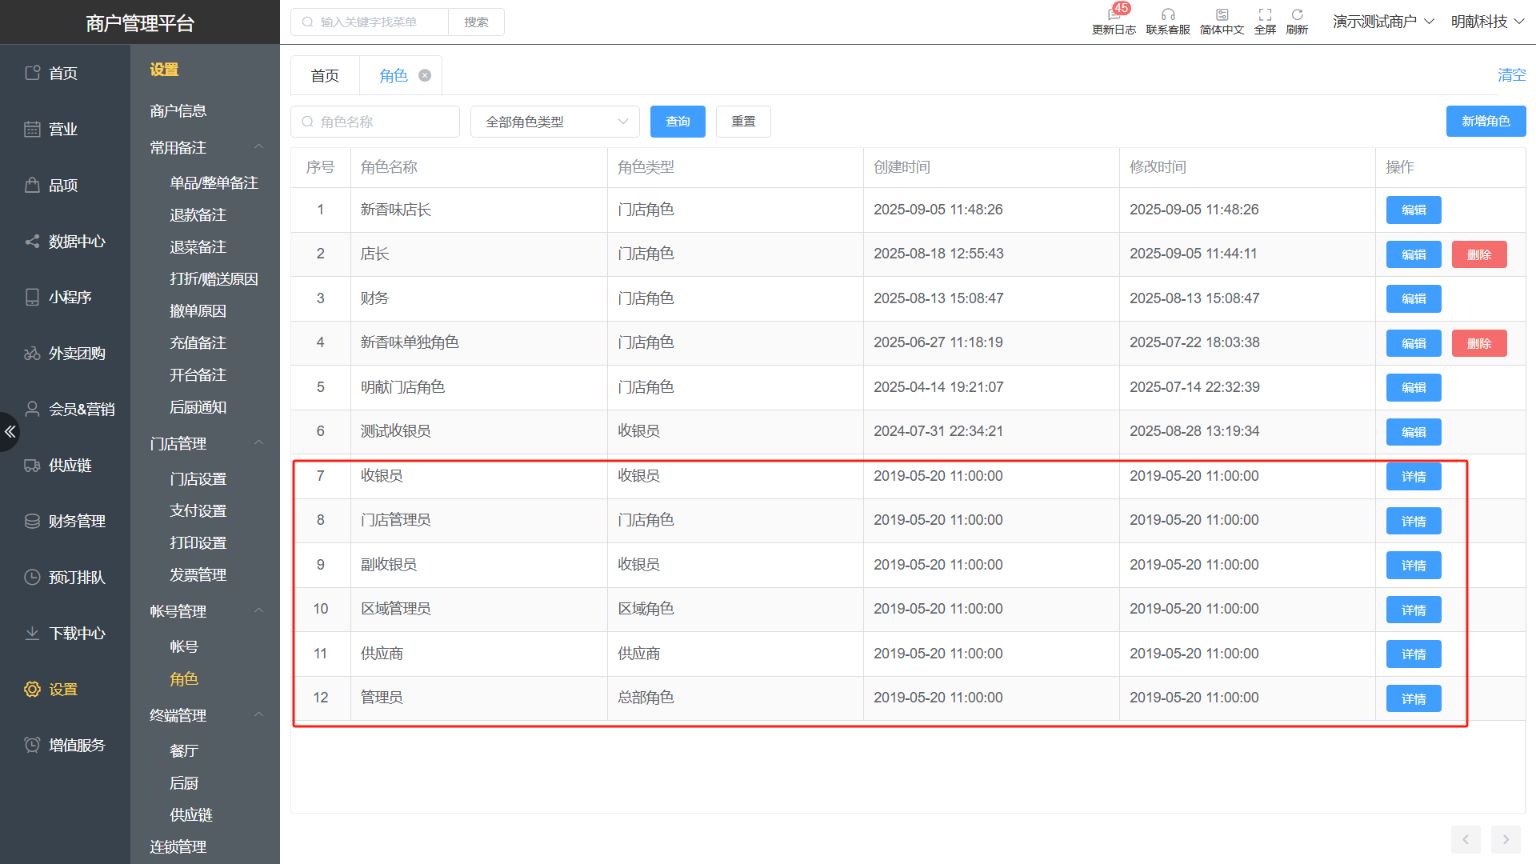Expand 连锁管理 menu group

pos(178,847)
